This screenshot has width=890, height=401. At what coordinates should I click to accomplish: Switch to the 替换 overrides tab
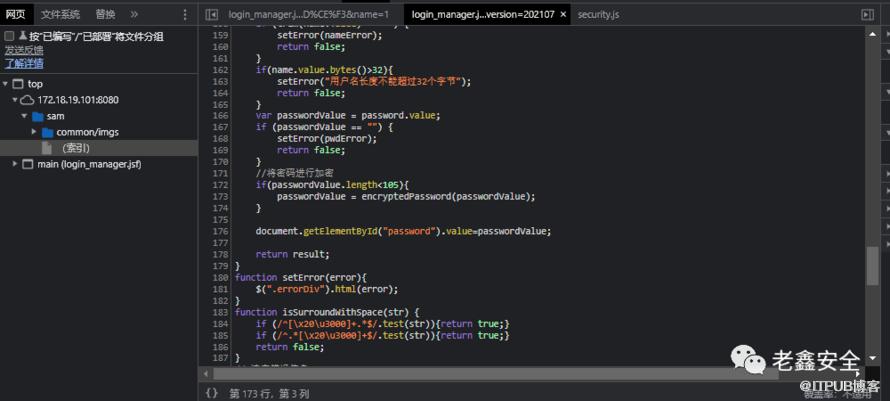click(105, 15)
